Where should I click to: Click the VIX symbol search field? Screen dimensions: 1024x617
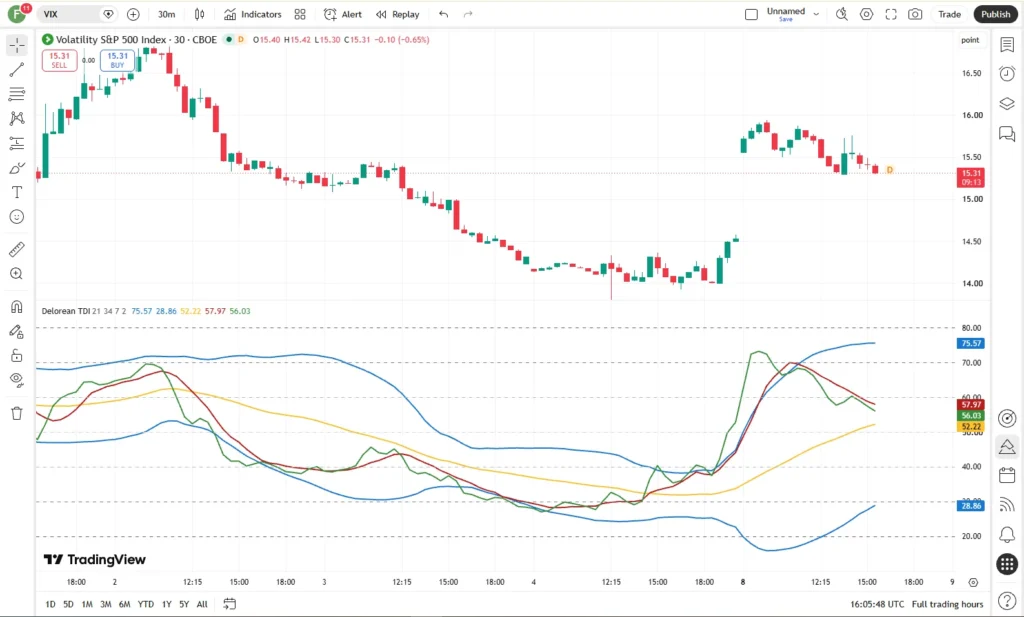coord(77,14)
